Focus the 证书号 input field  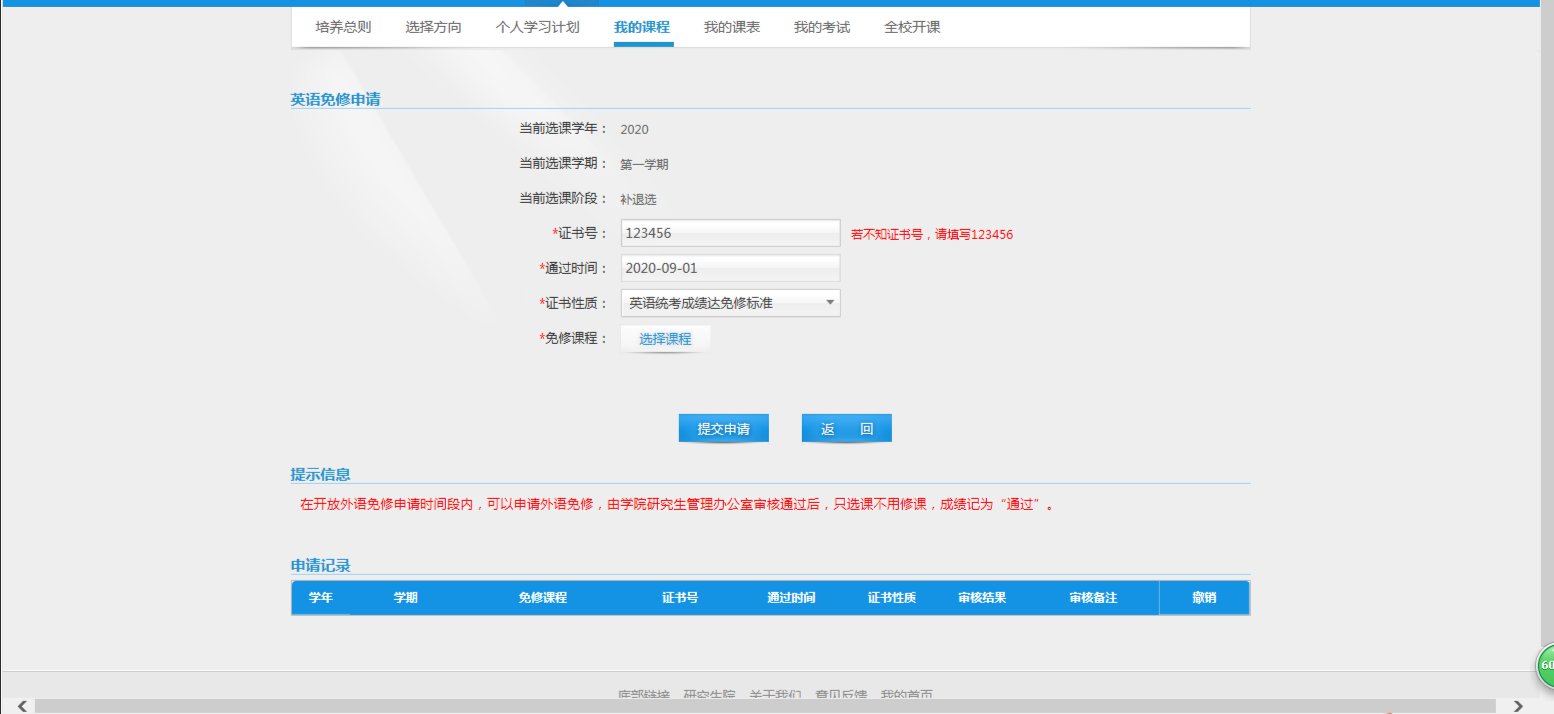pos(730,233)
